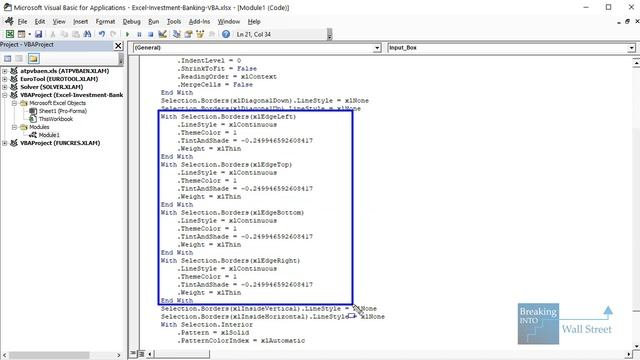Save the workbook with the floppy disk icon
This screenshot has height=360, width=640.
[38, 34]
